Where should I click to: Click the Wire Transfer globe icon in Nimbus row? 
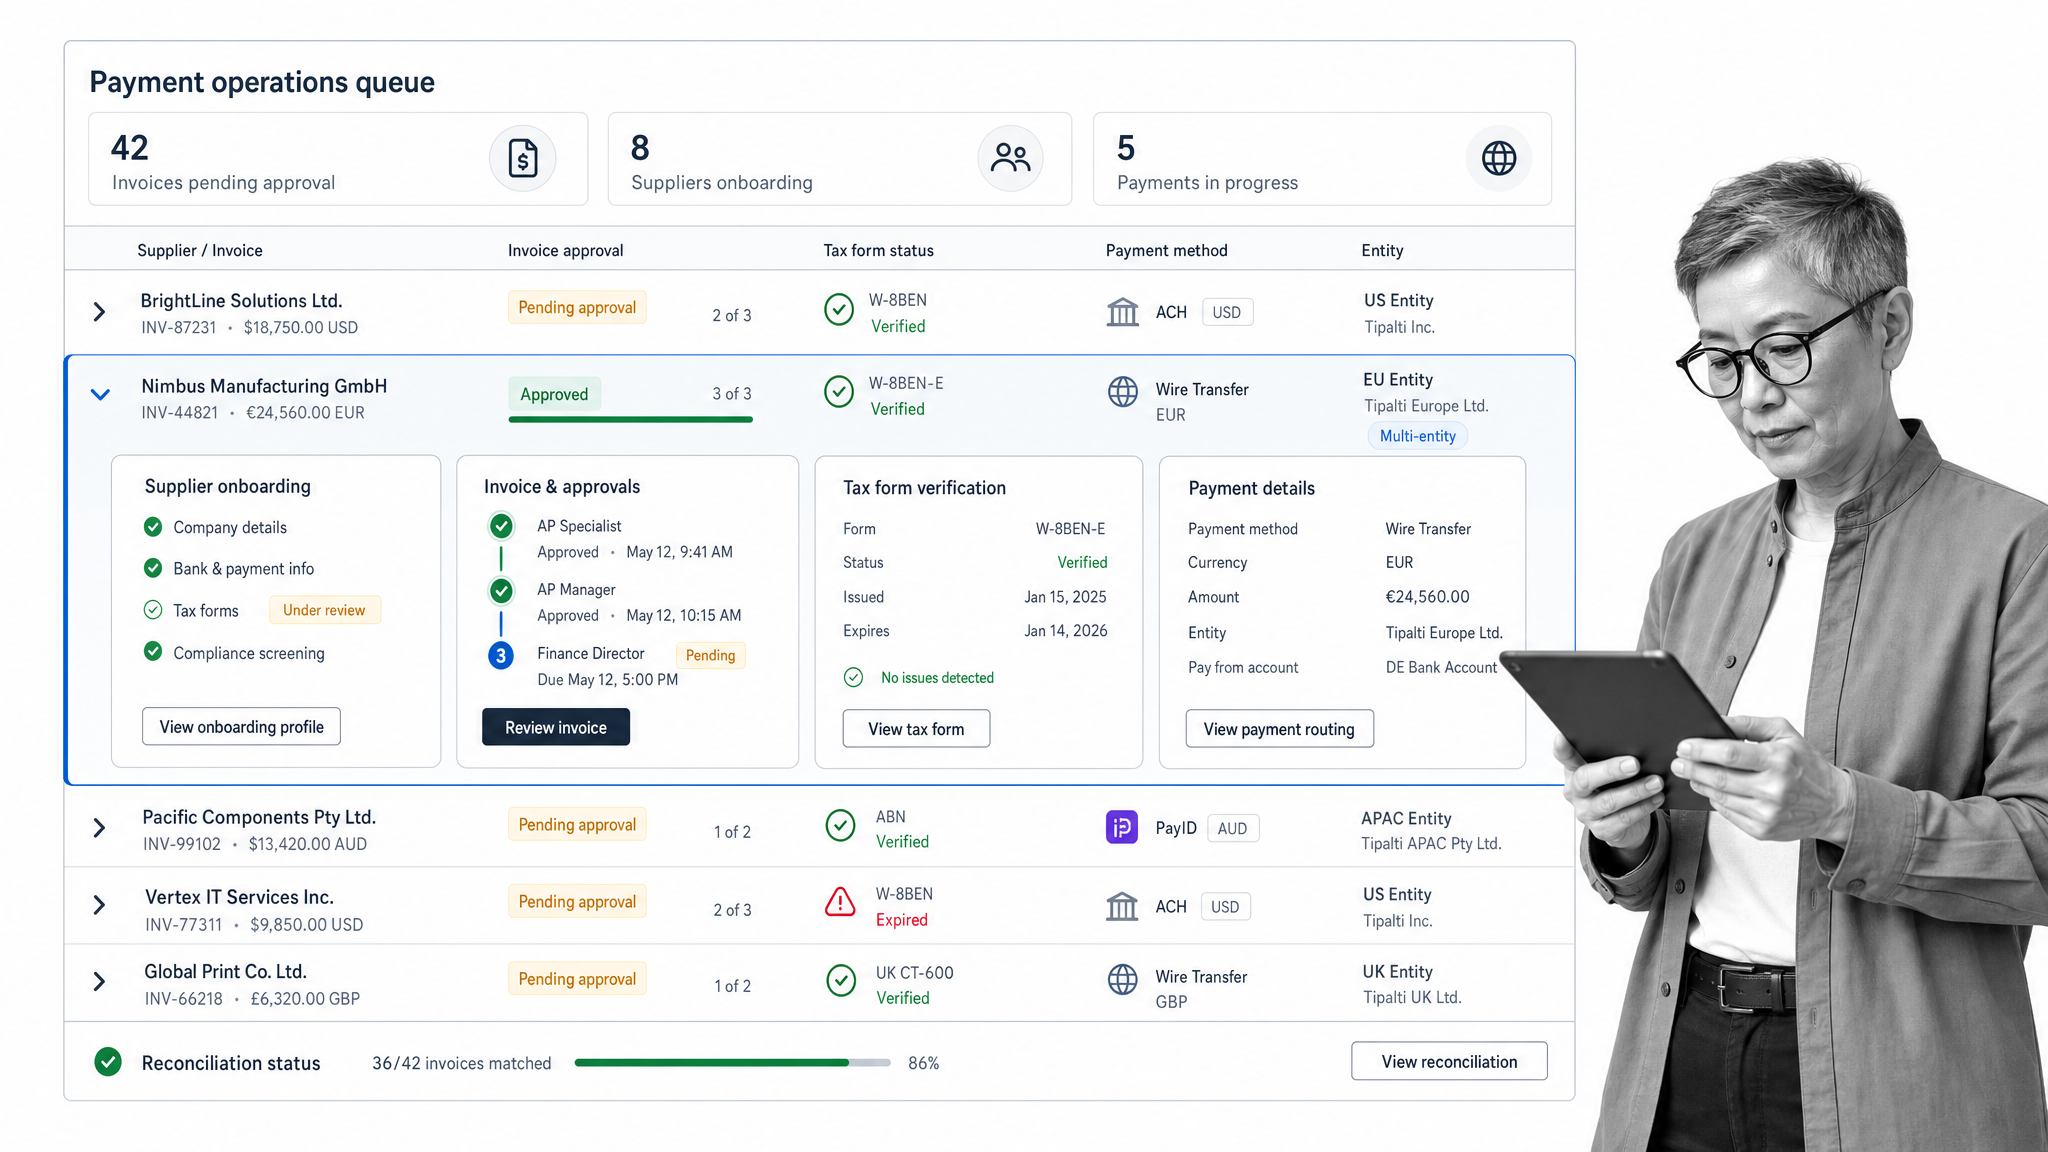1122,391
